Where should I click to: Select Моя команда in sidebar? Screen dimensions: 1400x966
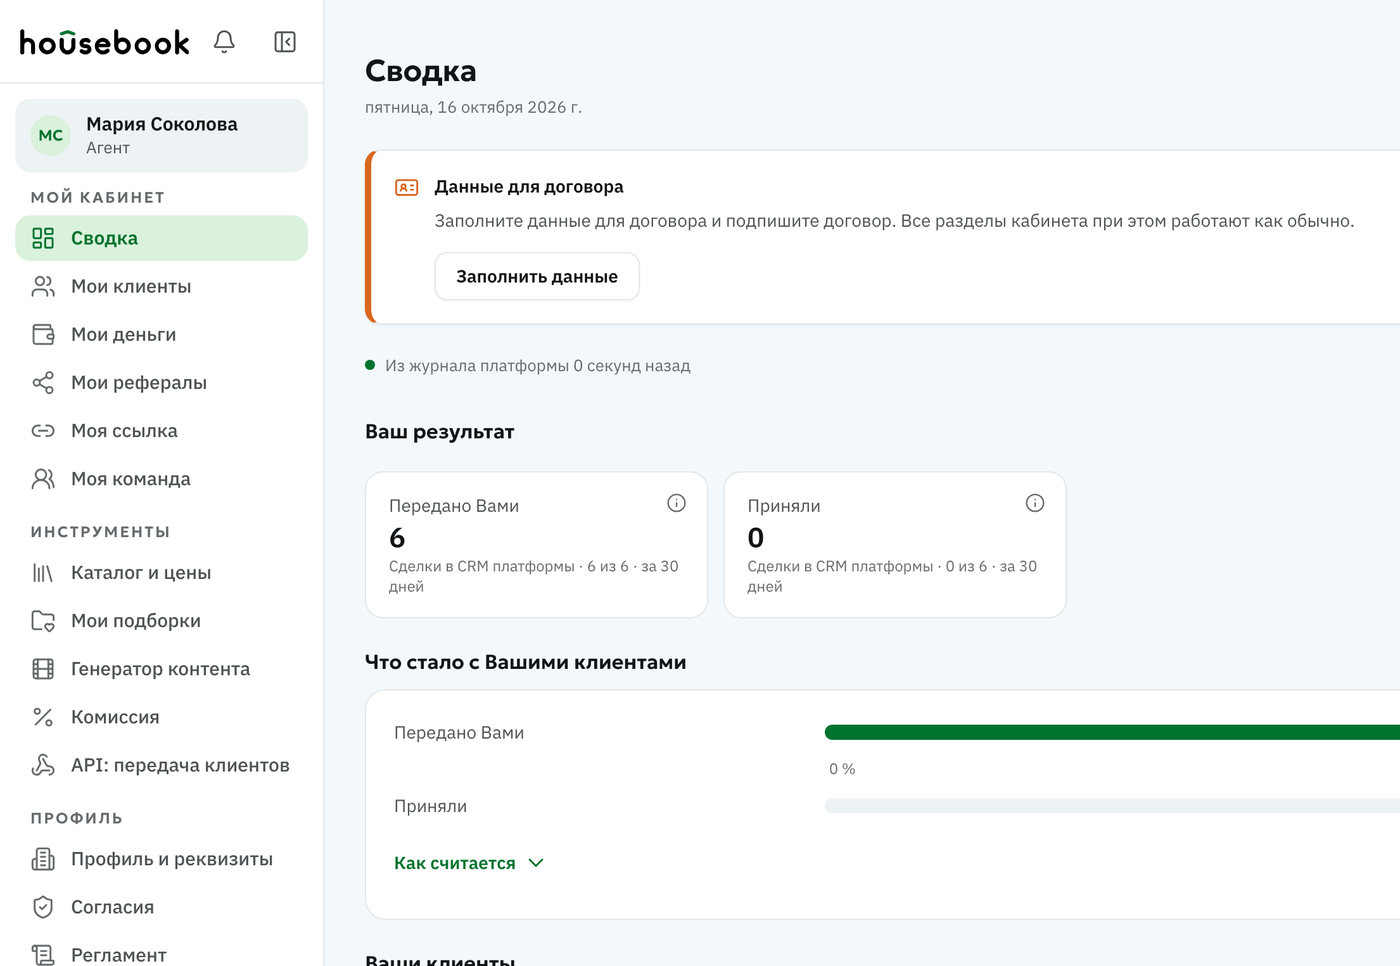[161, 478]
